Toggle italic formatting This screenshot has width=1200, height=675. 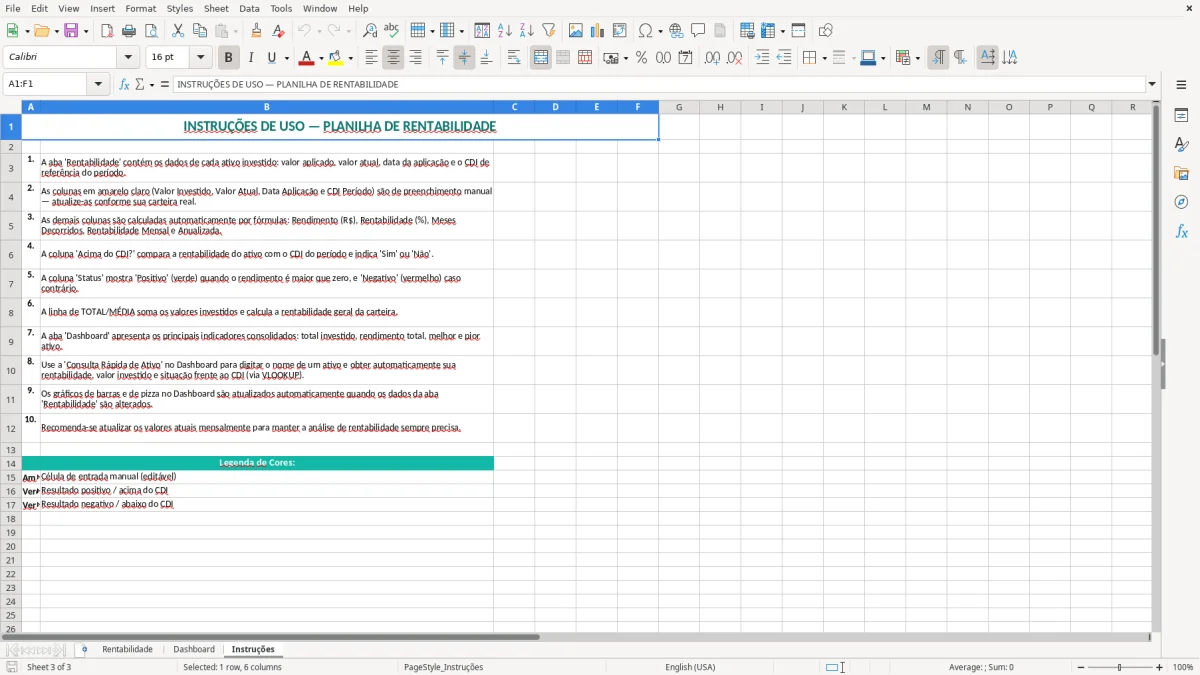251,58
